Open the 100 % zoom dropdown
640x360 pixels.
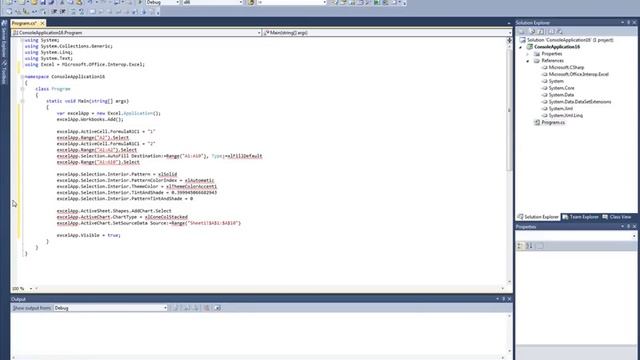(x=31, y=289)
